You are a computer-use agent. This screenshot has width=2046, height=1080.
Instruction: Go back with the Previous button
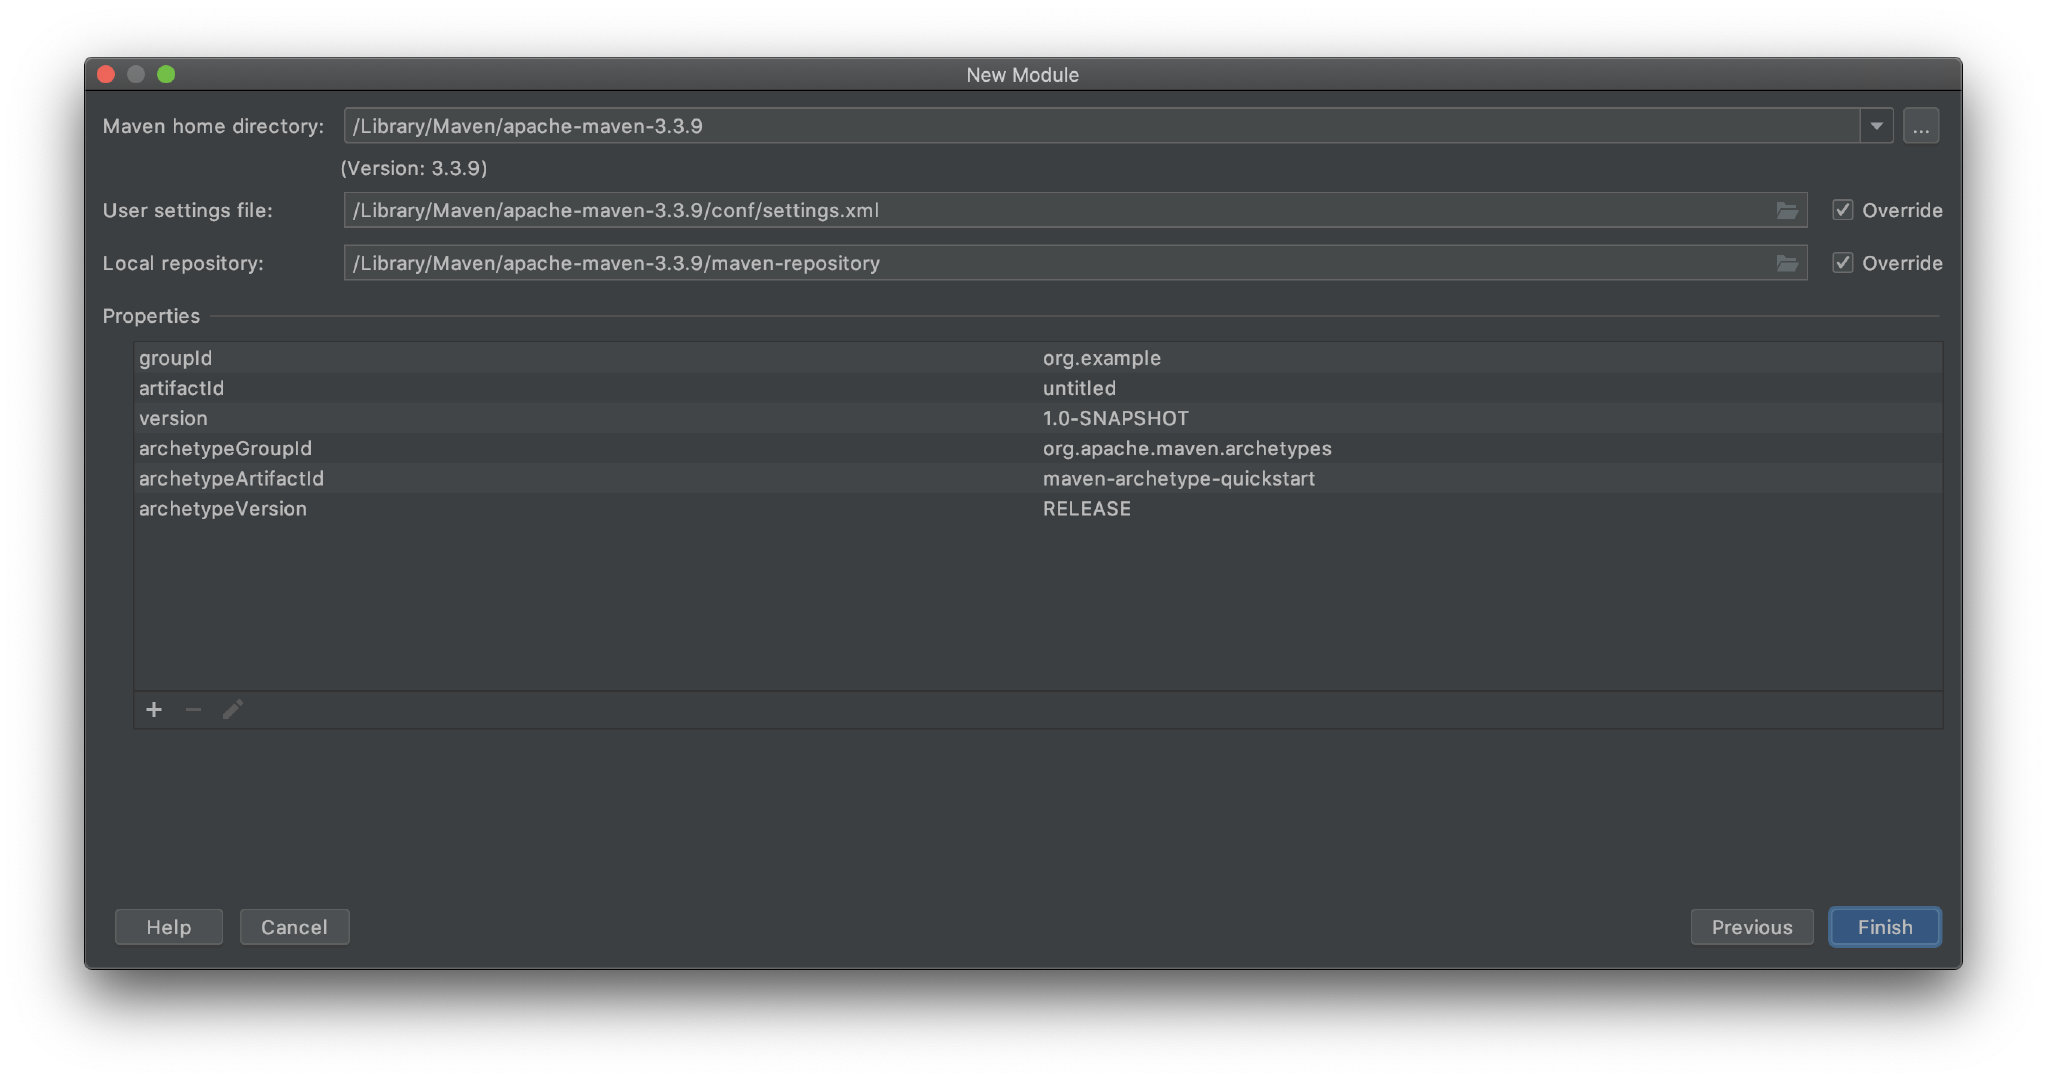pos(1751,927)
